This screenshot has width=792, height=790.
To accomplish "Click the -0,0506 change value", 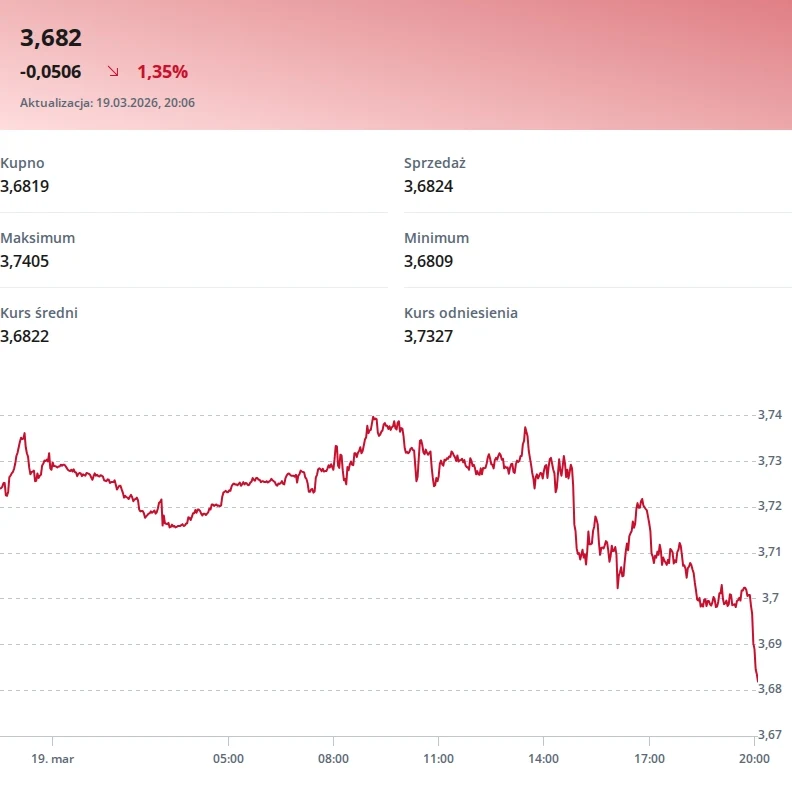I will click(x=51, y=72).
